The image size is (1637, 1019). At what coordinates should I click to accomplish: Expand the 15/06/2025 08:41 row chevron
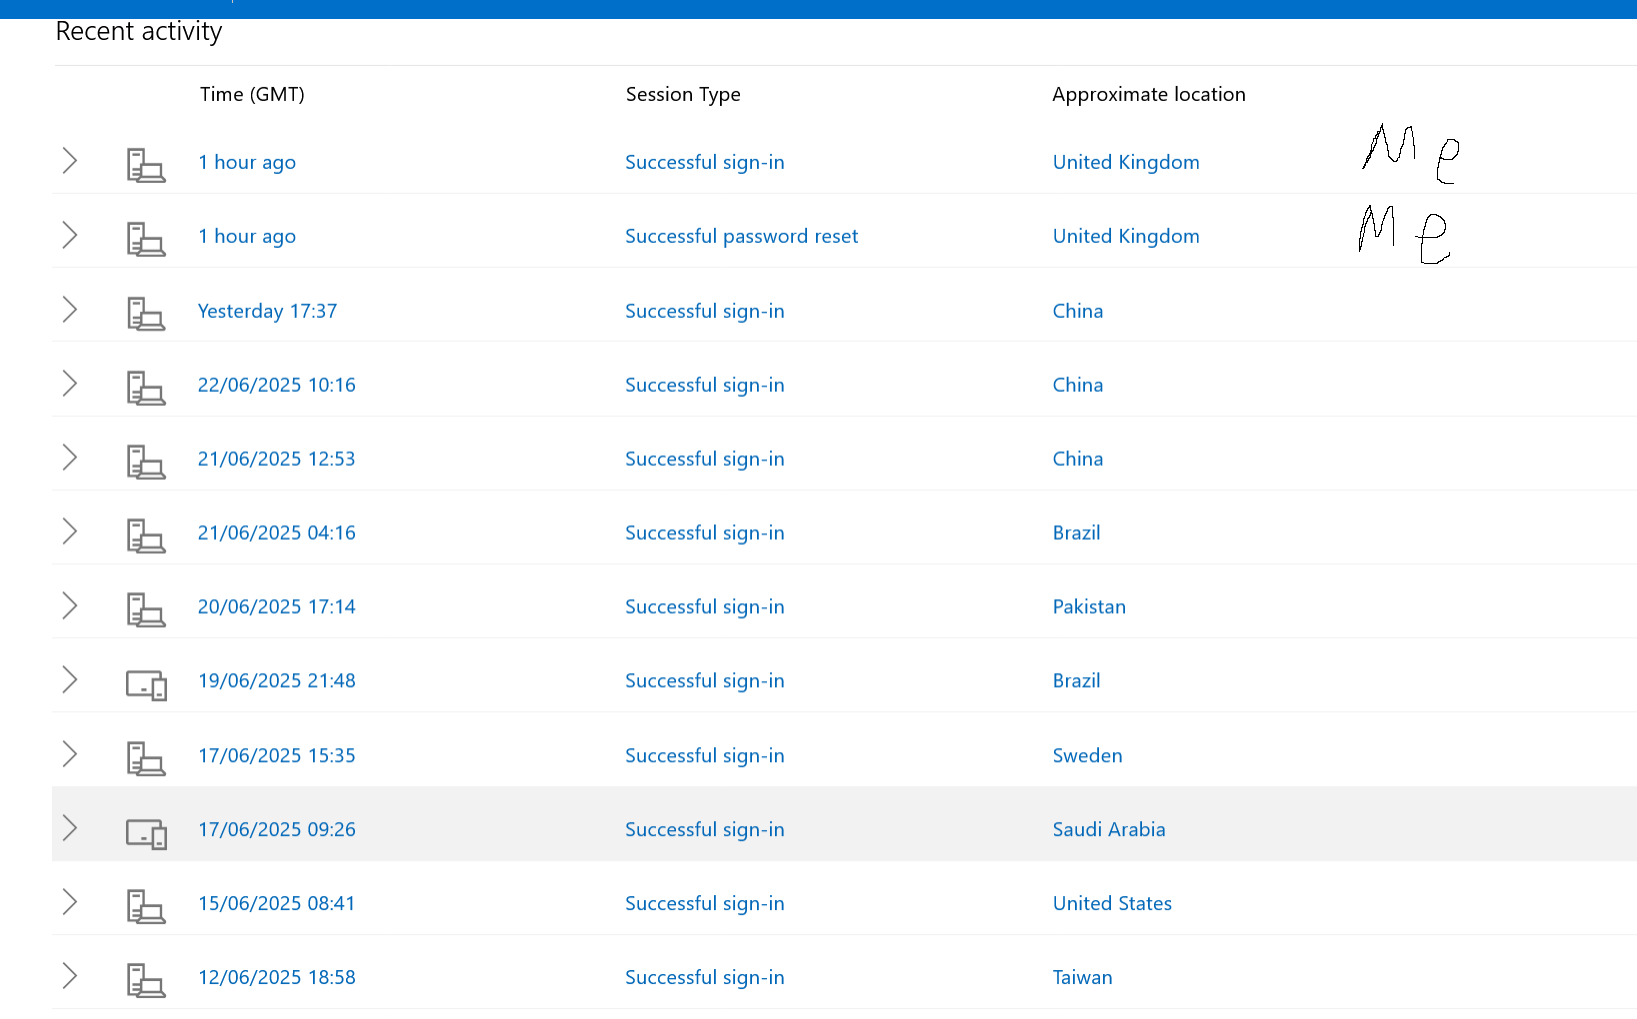pyautogui.click(x=70, y=902)
